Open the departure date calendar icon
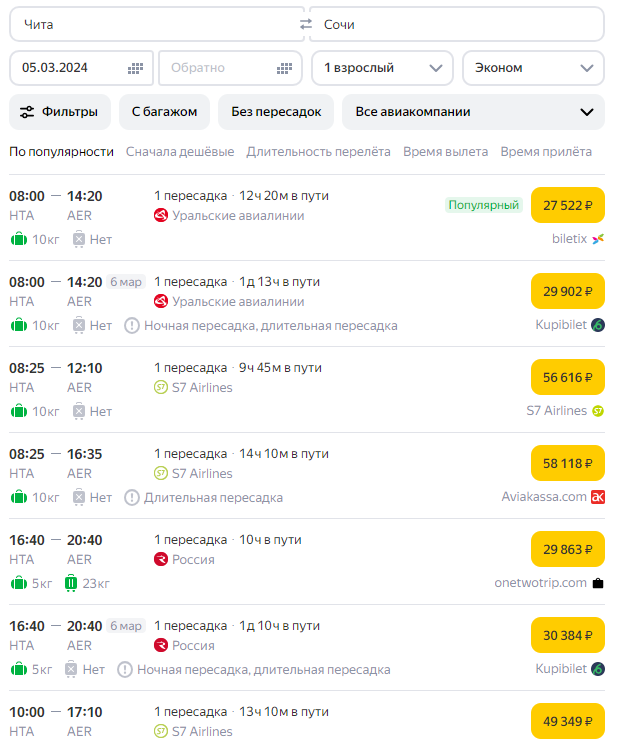This screenshot has height=741, width=619. click(136, 68)
